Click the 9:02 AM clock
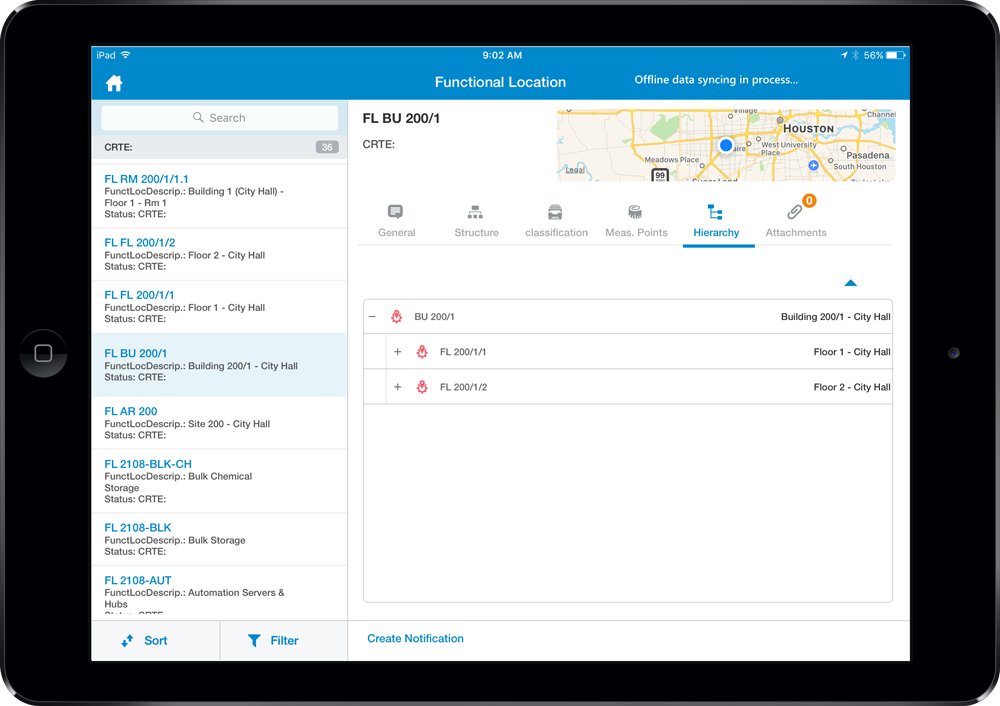This screenshot has height=706, width=1000. pyautogui.click(x=502, y=55)
